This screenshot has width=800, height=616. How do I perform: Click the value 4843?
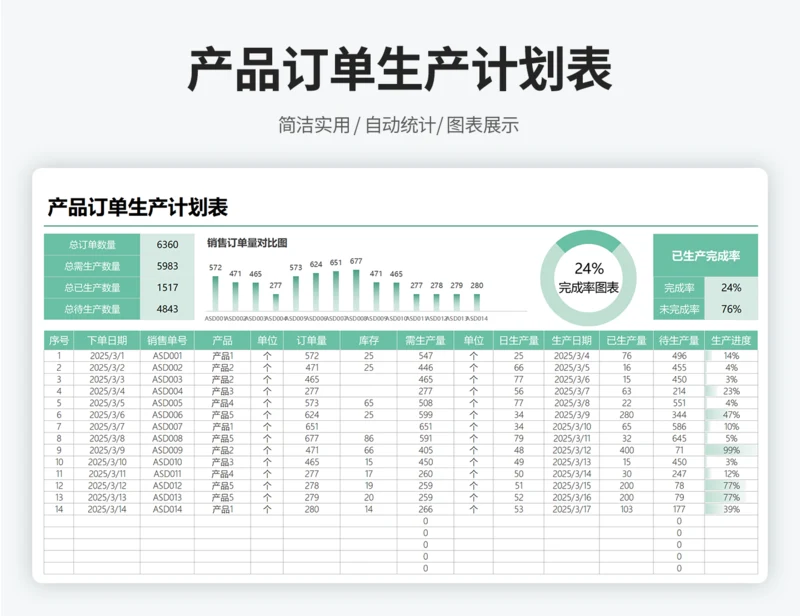tap(167, 309)
